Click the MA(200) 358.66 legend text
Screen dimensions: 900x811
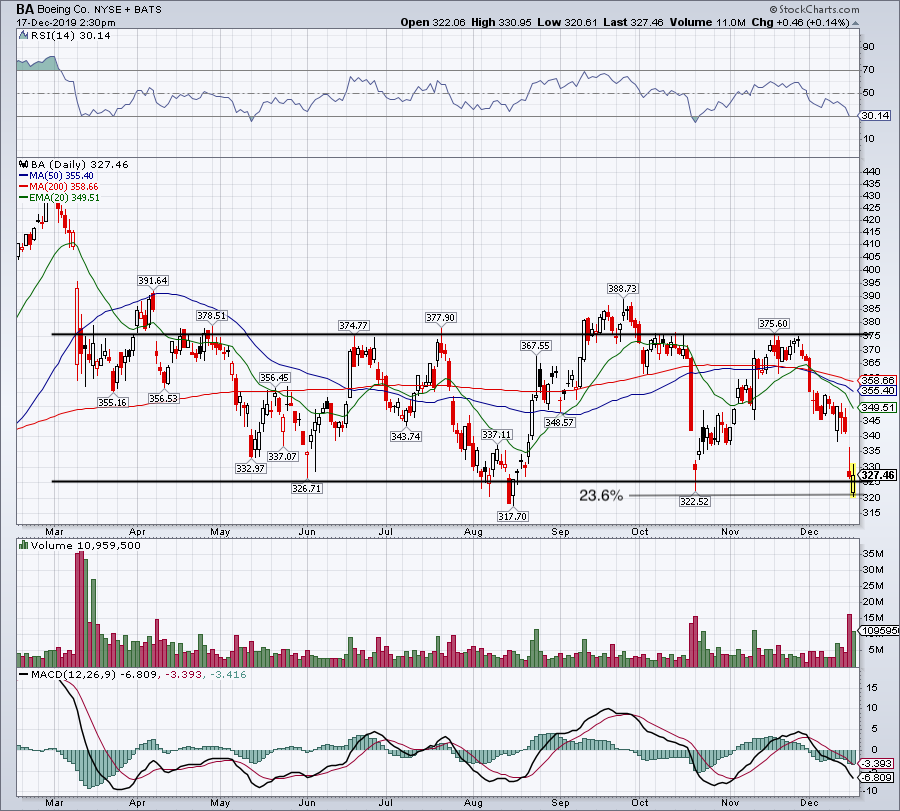click(x=64, y=187)
